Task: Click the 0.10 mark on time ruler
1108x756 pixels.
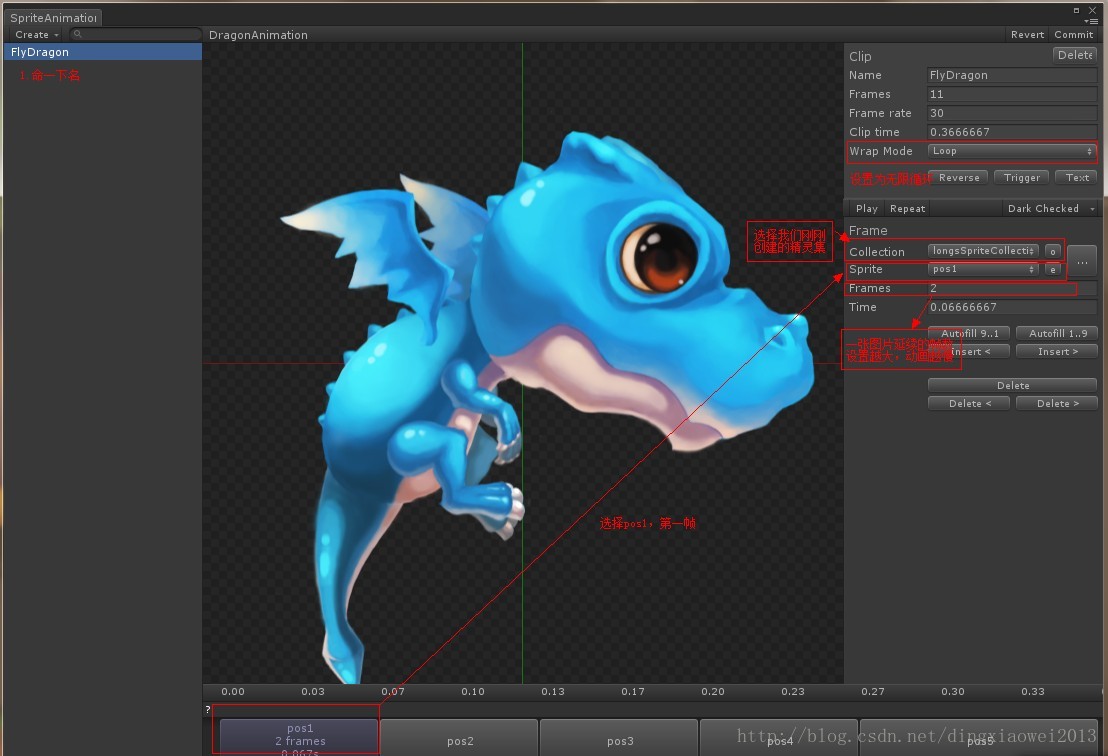Action: [x=473, y=692]
